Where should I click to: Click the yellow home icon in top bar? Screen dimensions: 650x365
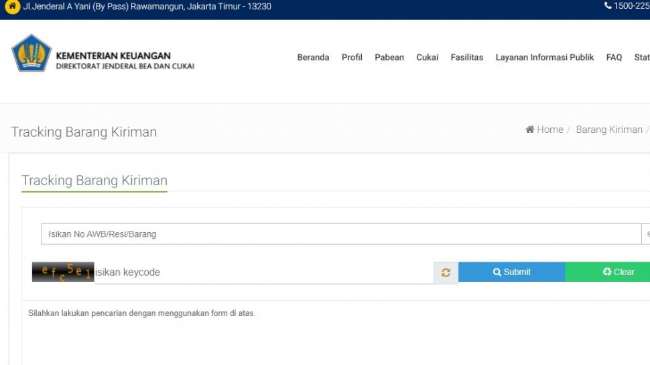[12, 6]
